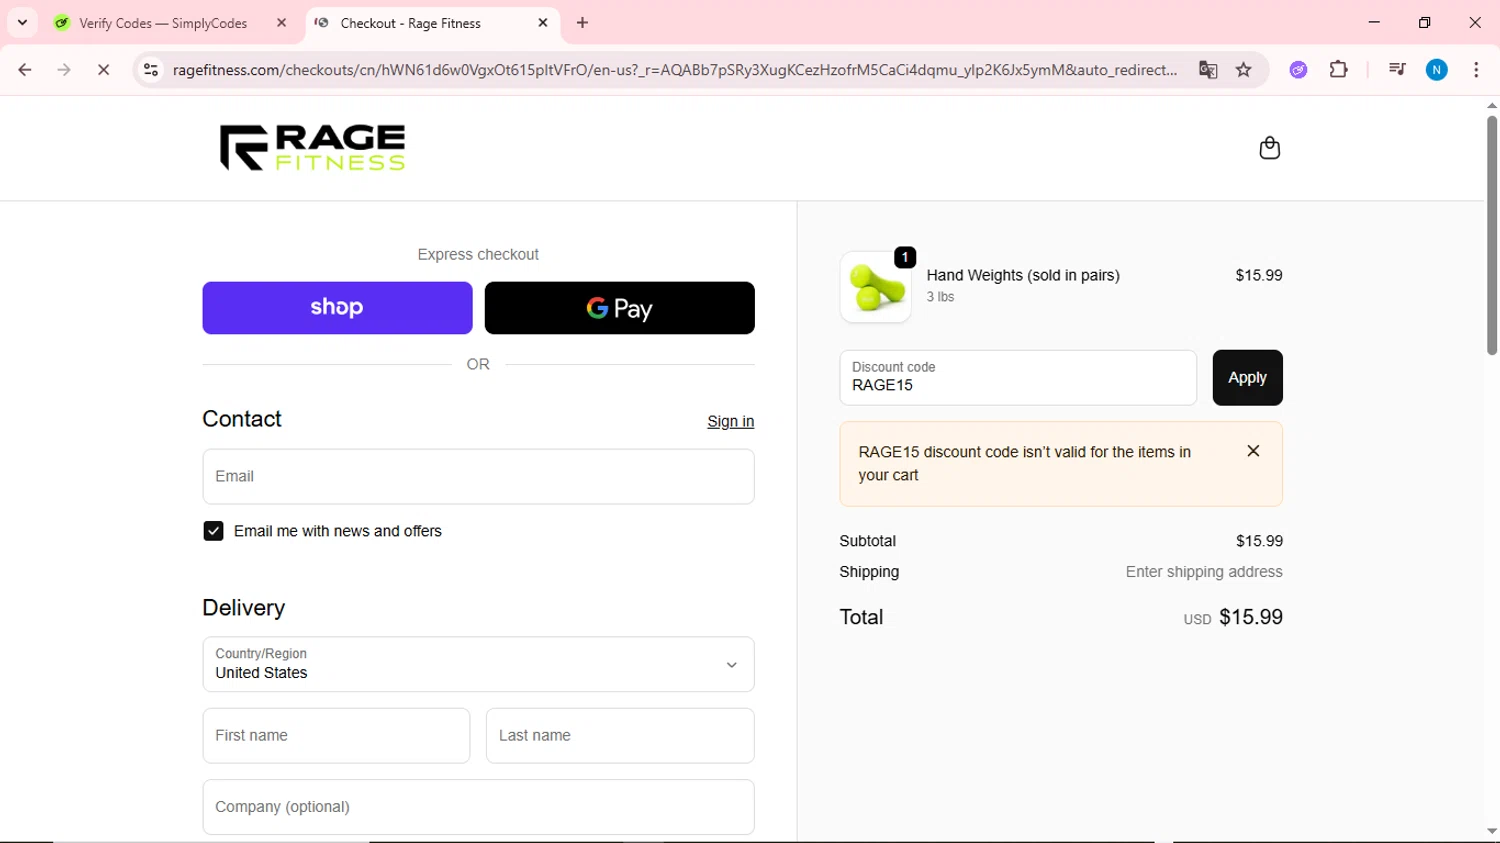Click the browser address bar URL
This screenshot has width=1500, height=843.
[675, 70]
